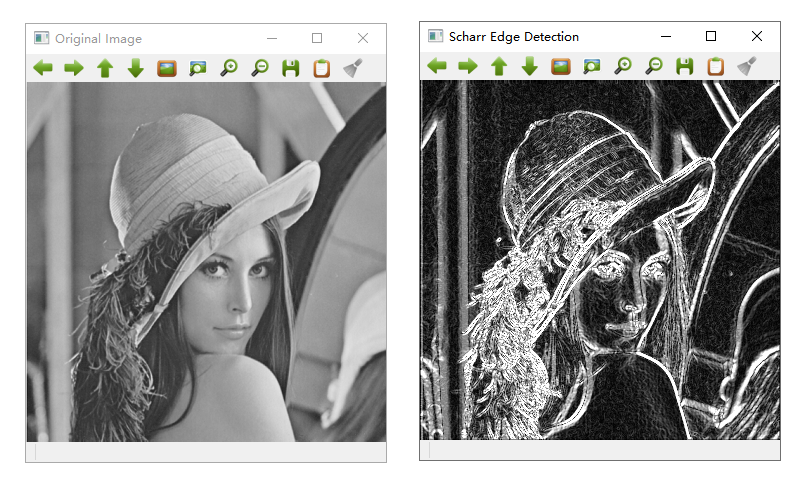This screenshot has height=487, width=803.
Task: Click fit-to-window zoom icon in Original Image window
Action: coord(198,68)
